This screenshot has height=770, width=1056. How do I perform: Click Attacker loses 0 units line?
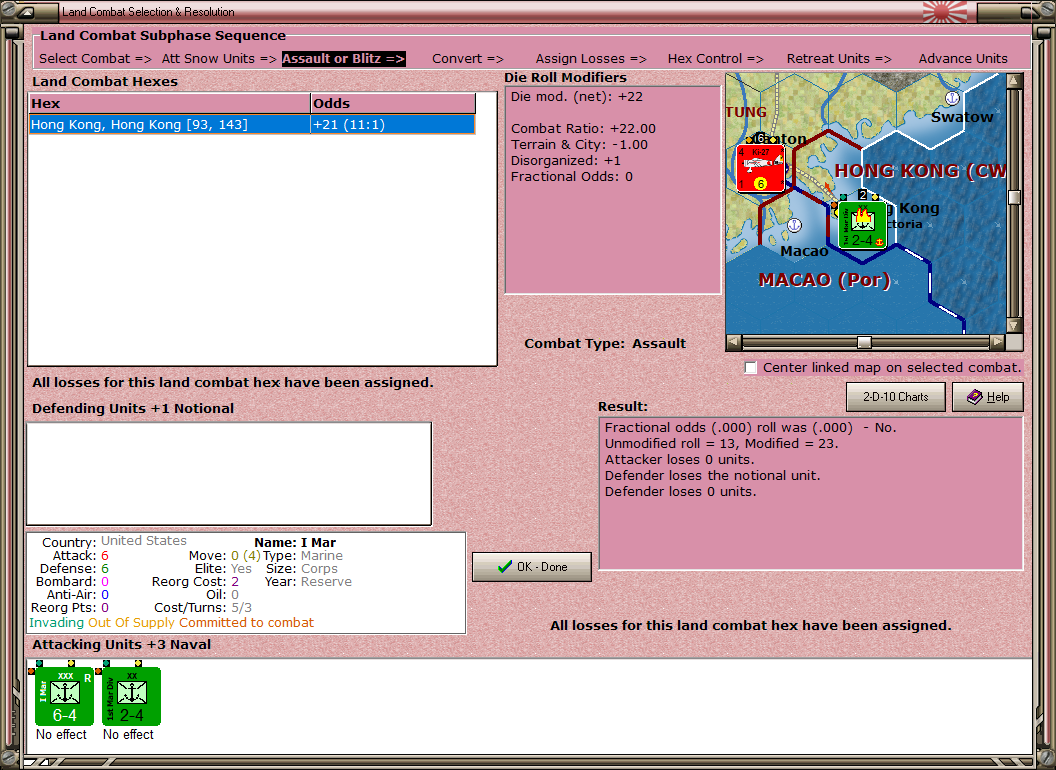(680, 460)
